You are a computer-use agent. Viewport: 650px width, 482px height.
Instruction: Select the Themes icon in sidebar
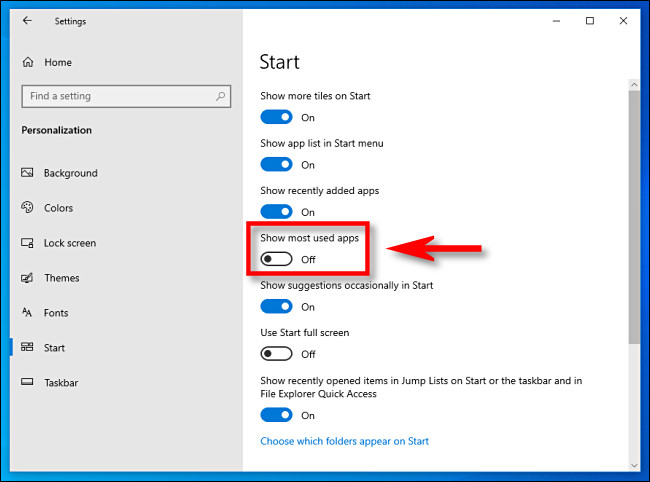coord(27,278)
